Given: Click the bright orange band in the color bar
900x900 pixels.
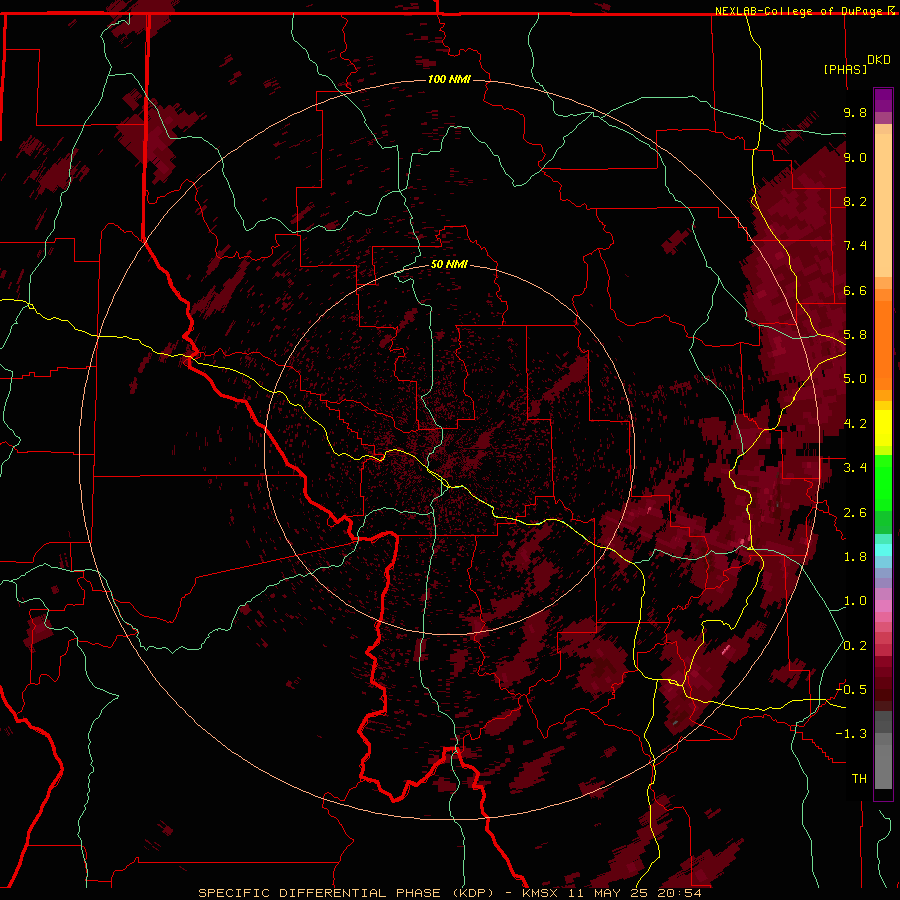Looking at the screenshot, I should coord(883,346).
